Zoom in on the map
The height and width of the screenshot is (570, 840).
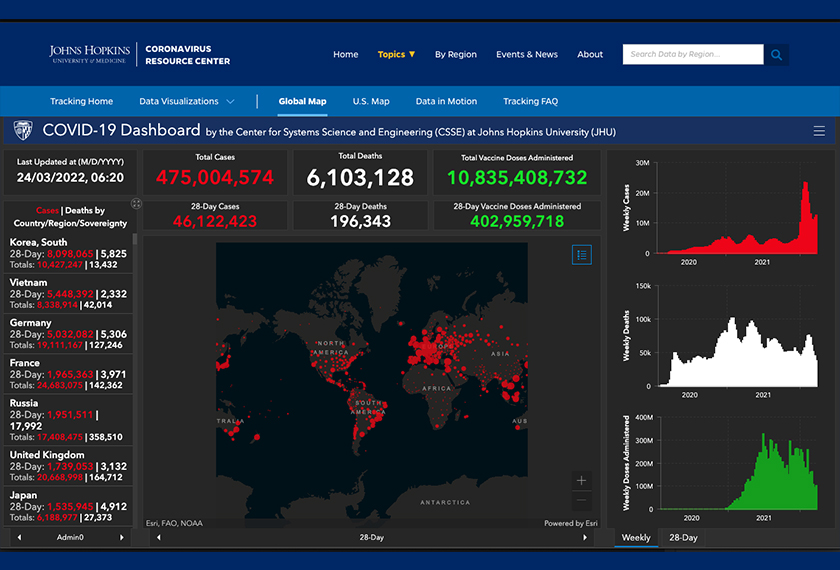tap(582, 480)
